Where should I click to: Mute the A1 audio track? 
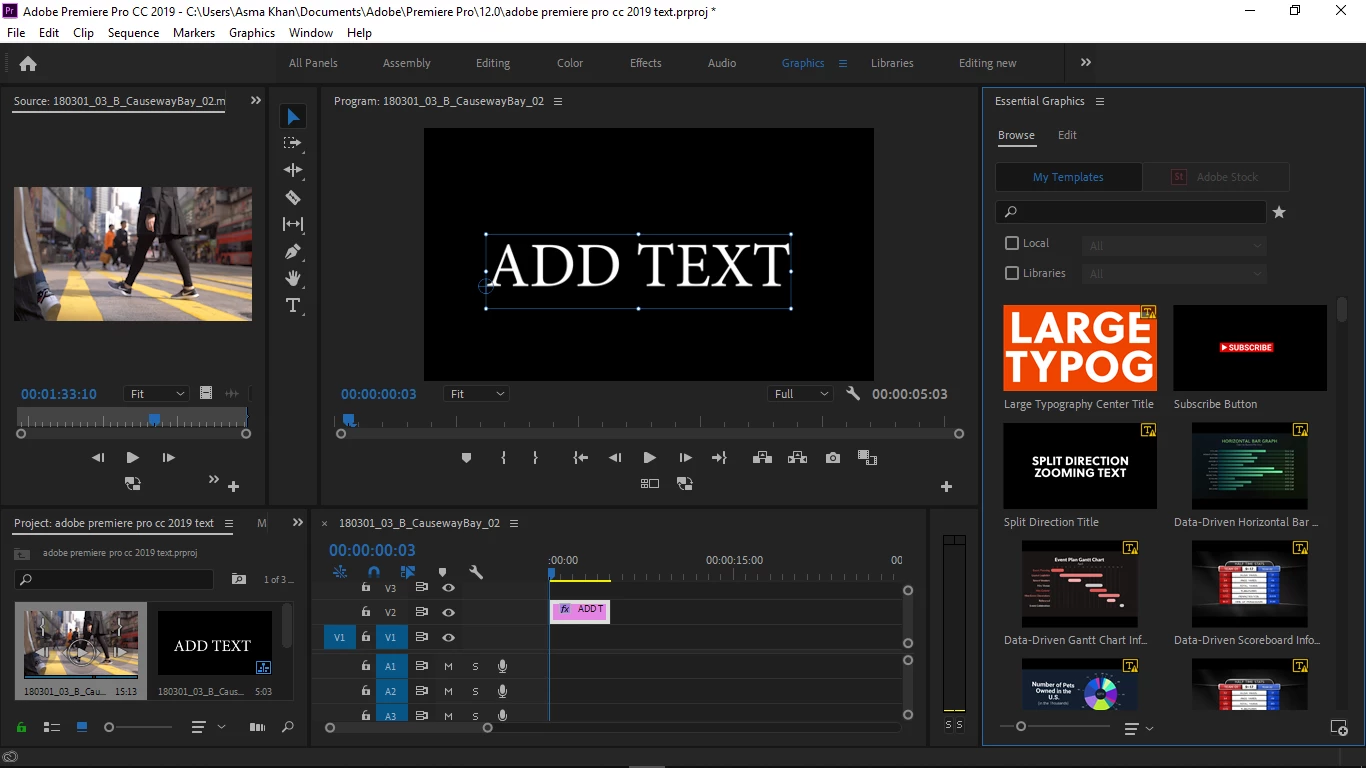(x=448, y=666)
